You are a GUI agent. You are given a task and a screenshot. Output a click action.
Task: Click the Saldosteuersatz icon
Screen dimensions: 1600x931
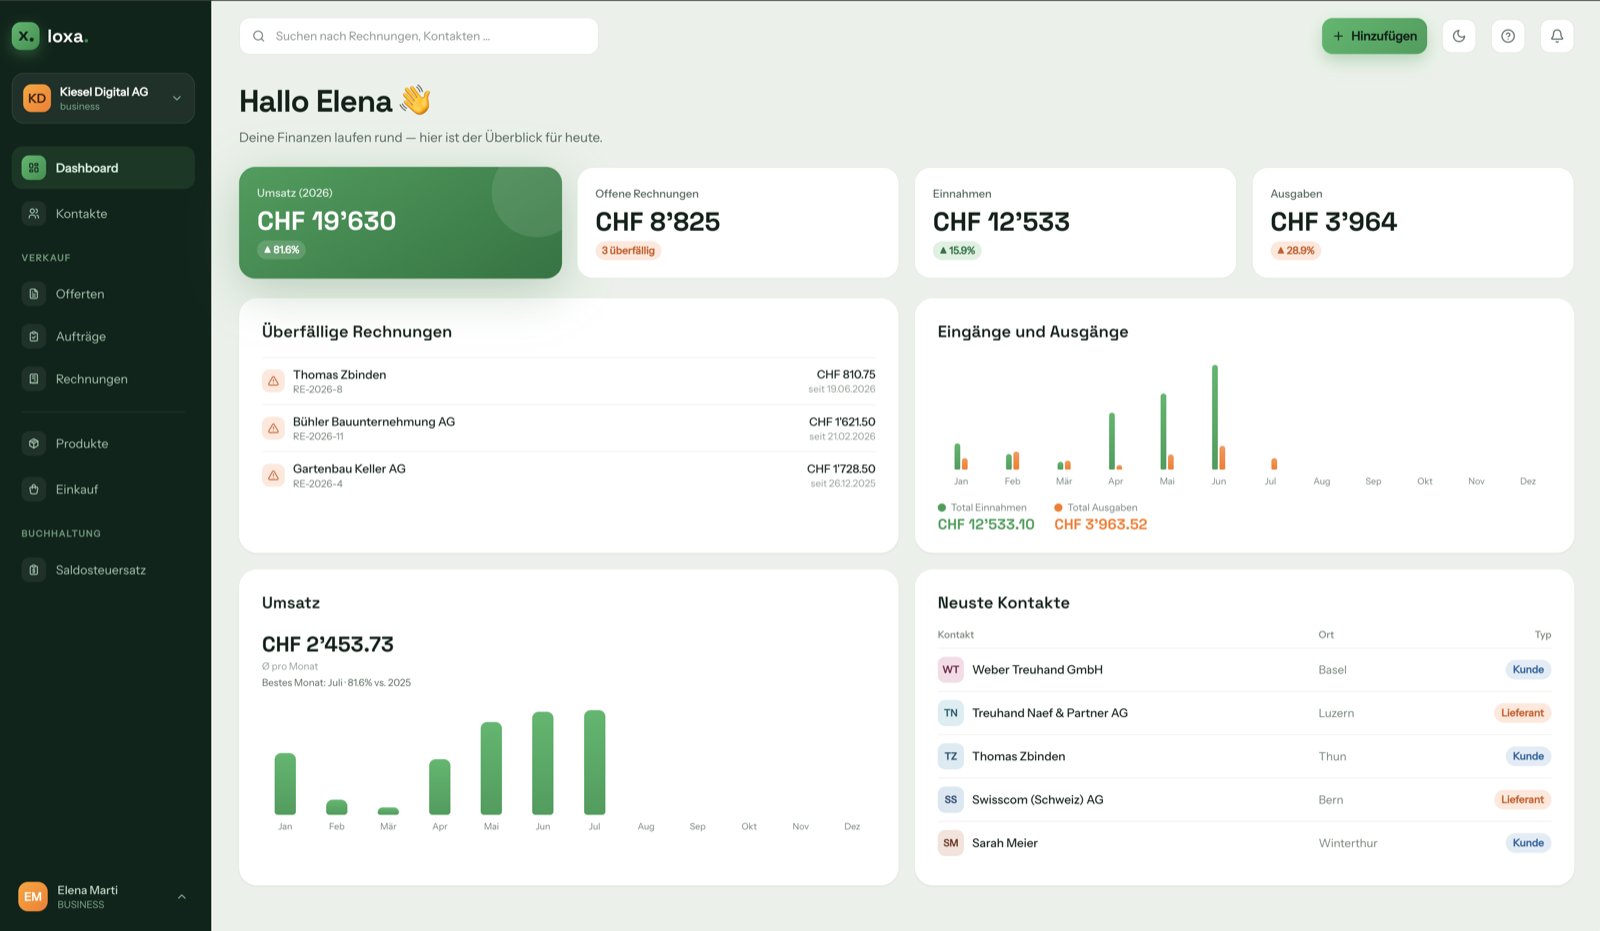point(34,570)
